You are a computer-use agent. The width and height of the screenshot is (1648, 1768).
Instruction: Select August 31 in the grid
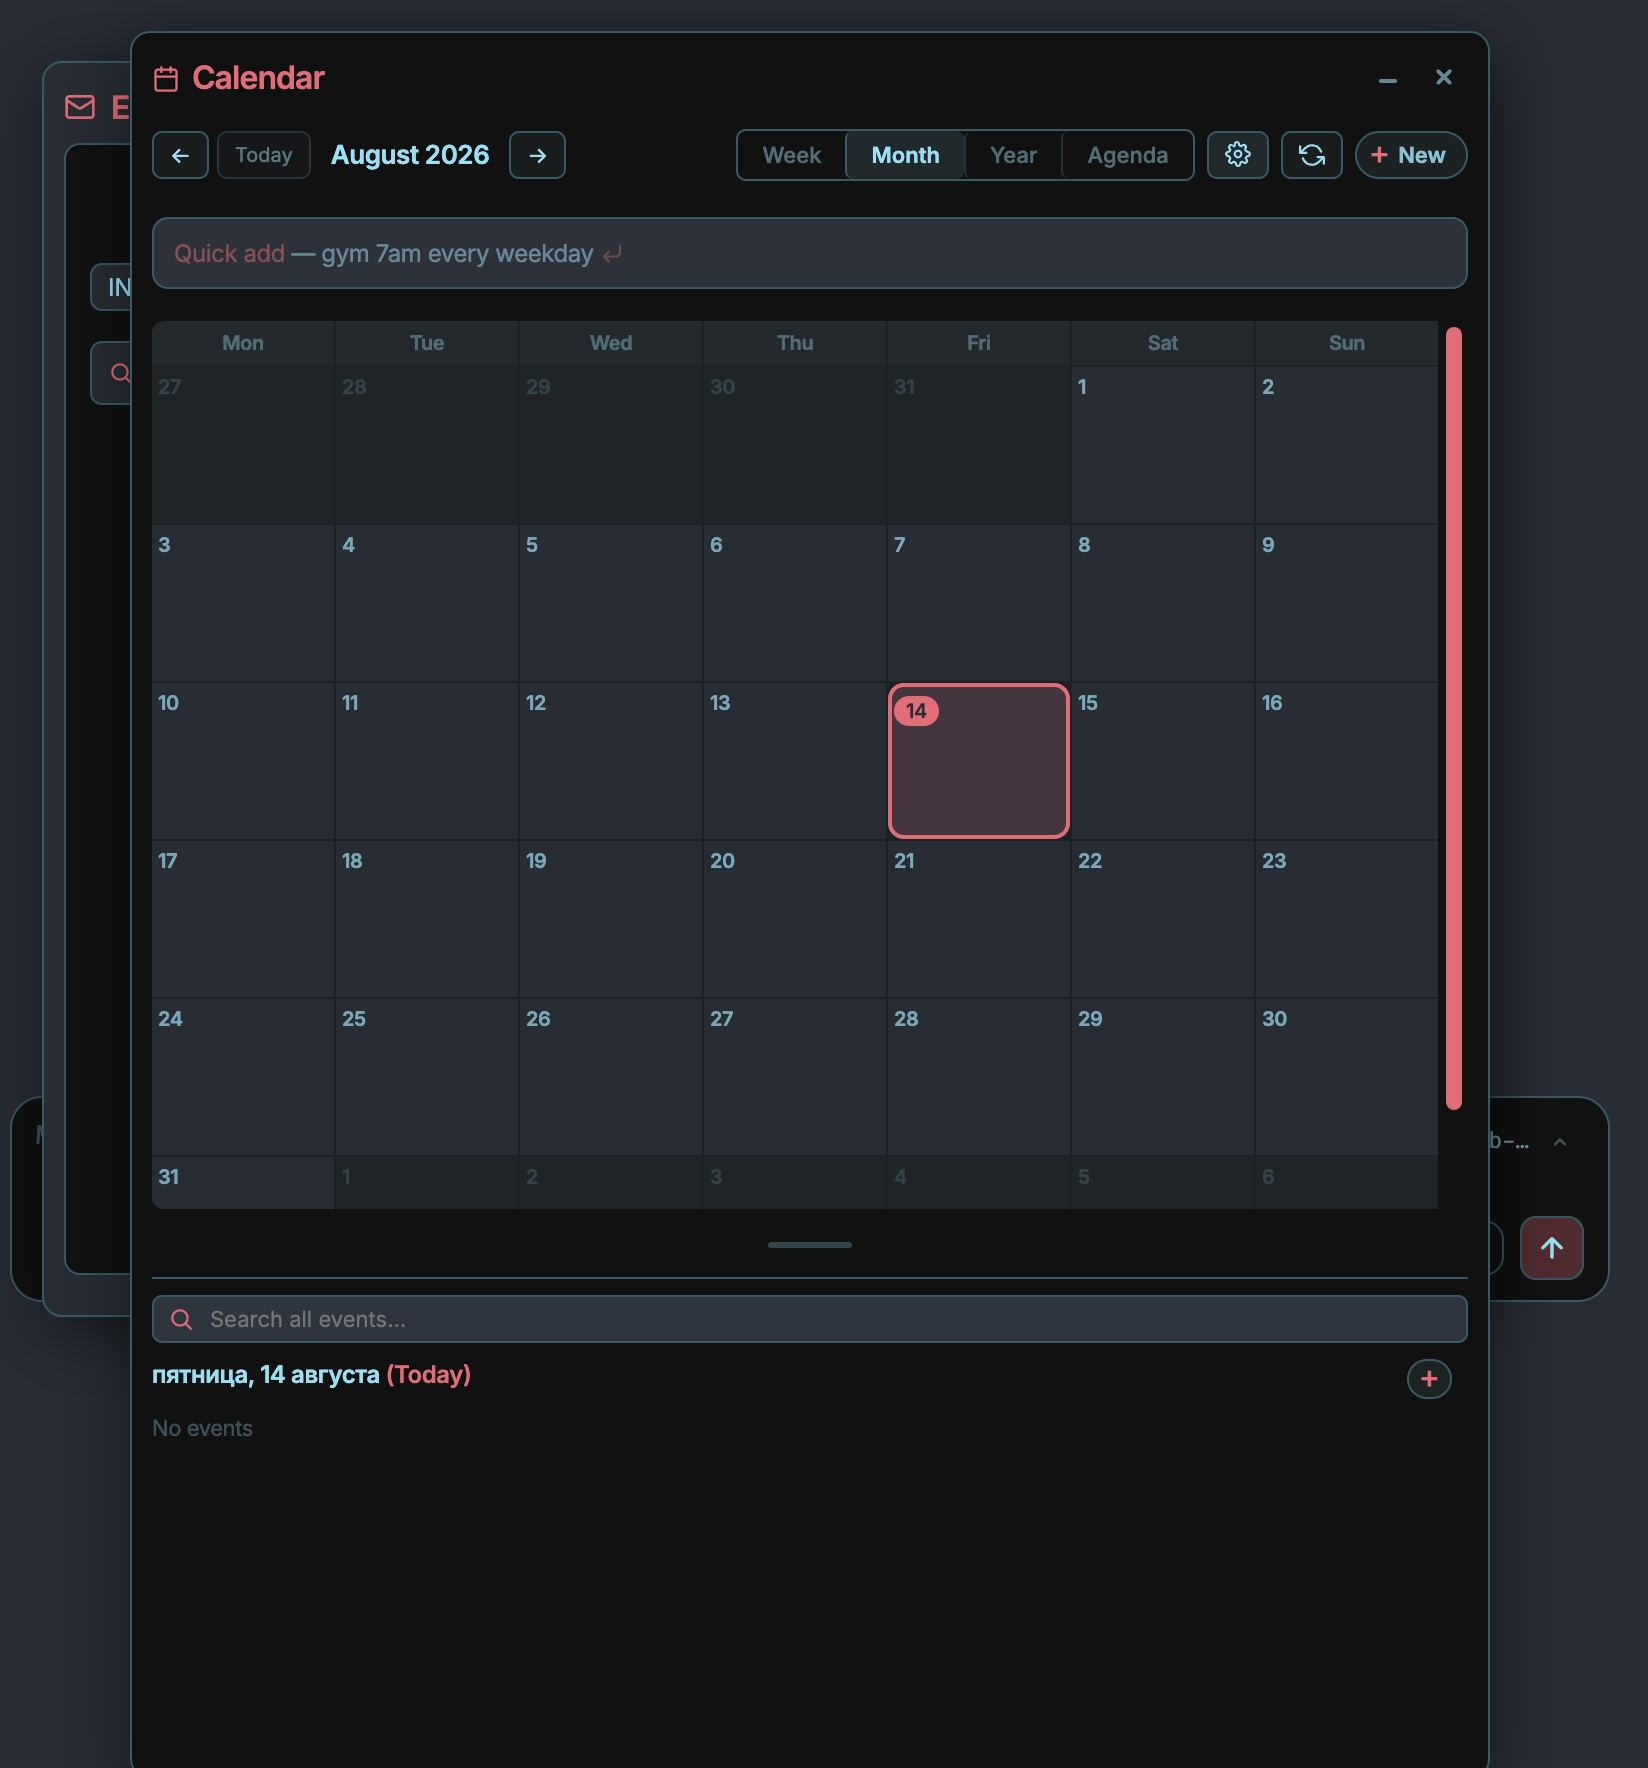tap(243, 1183)
